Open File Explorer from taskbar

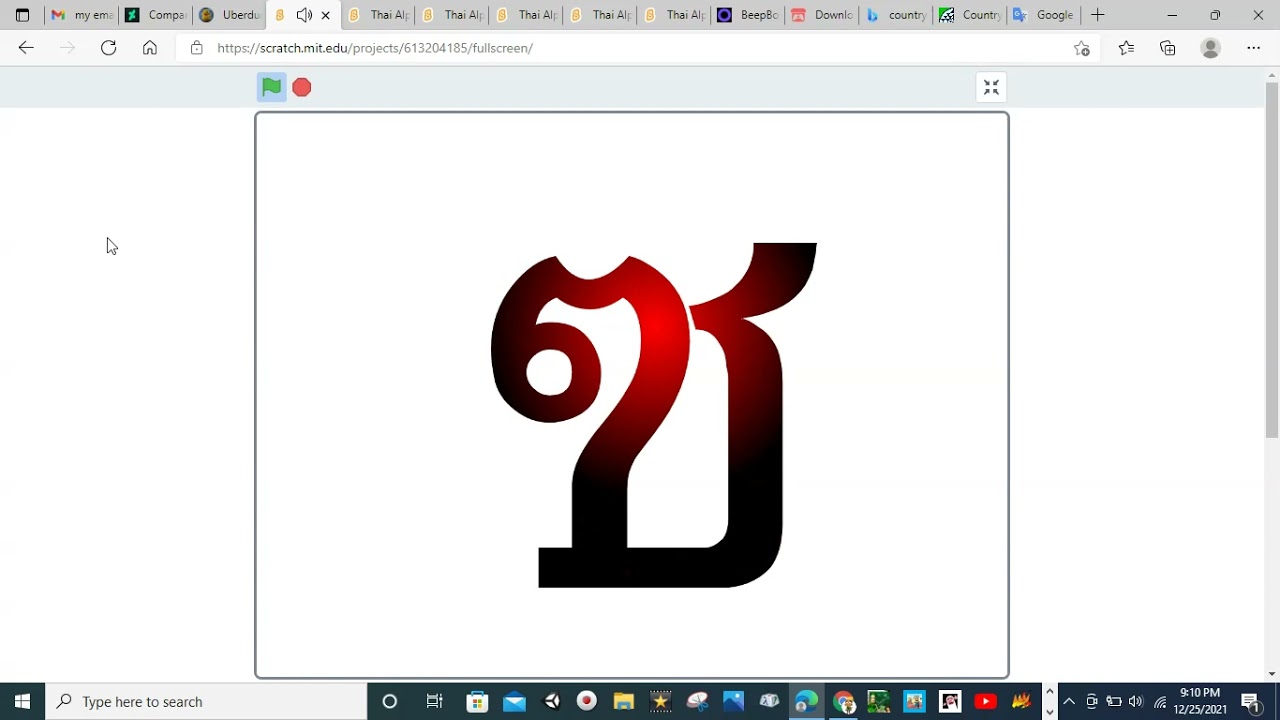624,701
